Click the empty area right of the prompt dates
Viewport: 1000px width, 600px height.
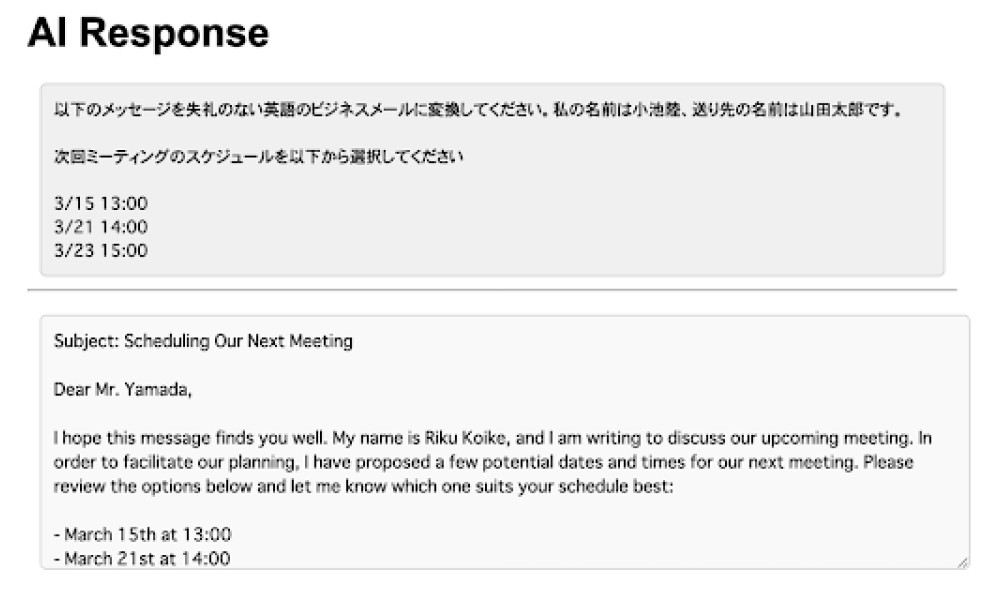[x=542, y=227]
